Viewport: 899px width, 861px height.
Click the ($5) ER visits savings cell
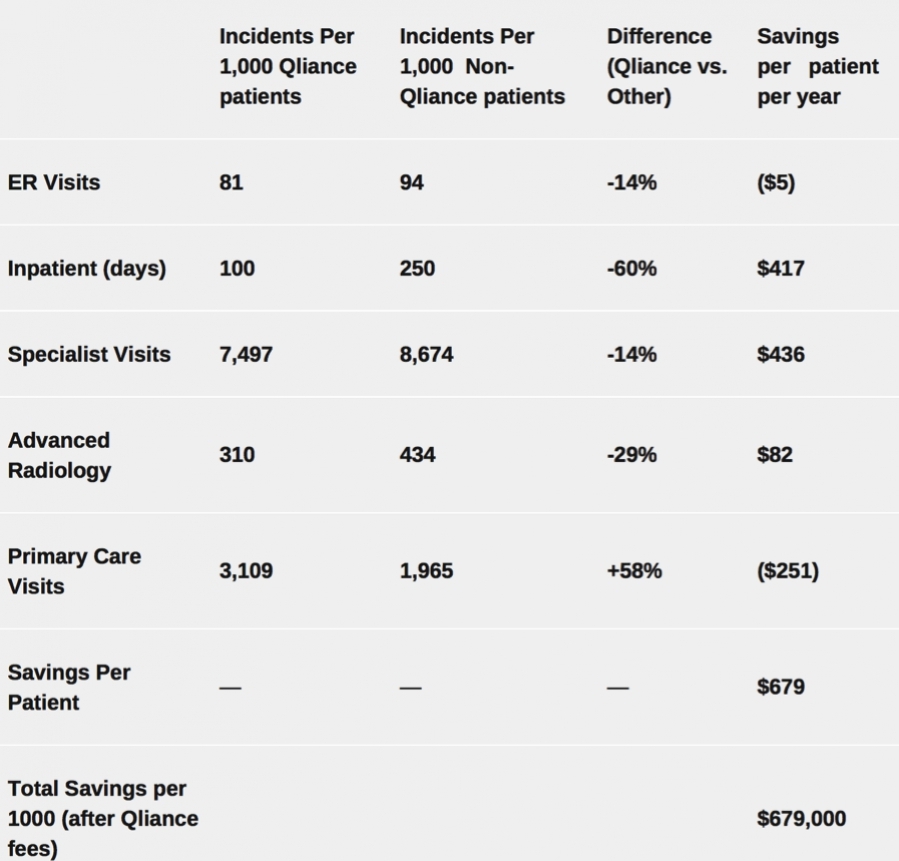click(776, 183)
